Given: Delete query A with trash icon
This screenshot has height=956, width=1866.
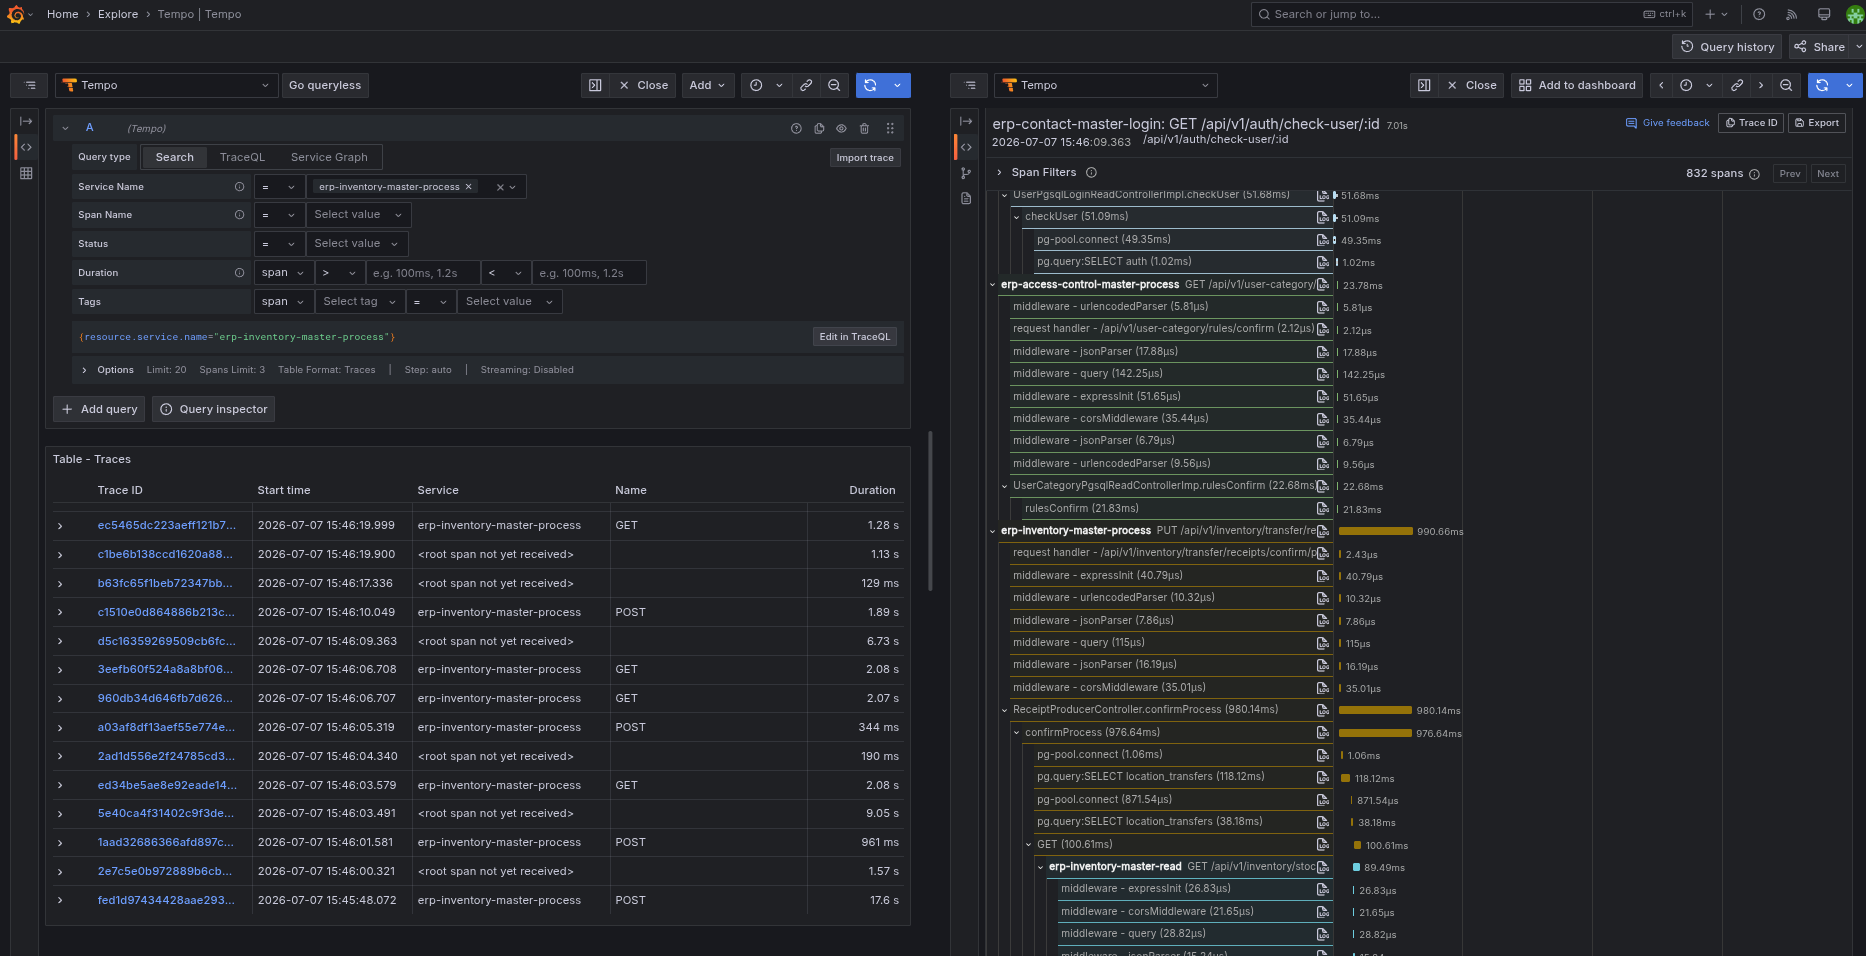Looking at the screenshot, I should tap(864, 128).
